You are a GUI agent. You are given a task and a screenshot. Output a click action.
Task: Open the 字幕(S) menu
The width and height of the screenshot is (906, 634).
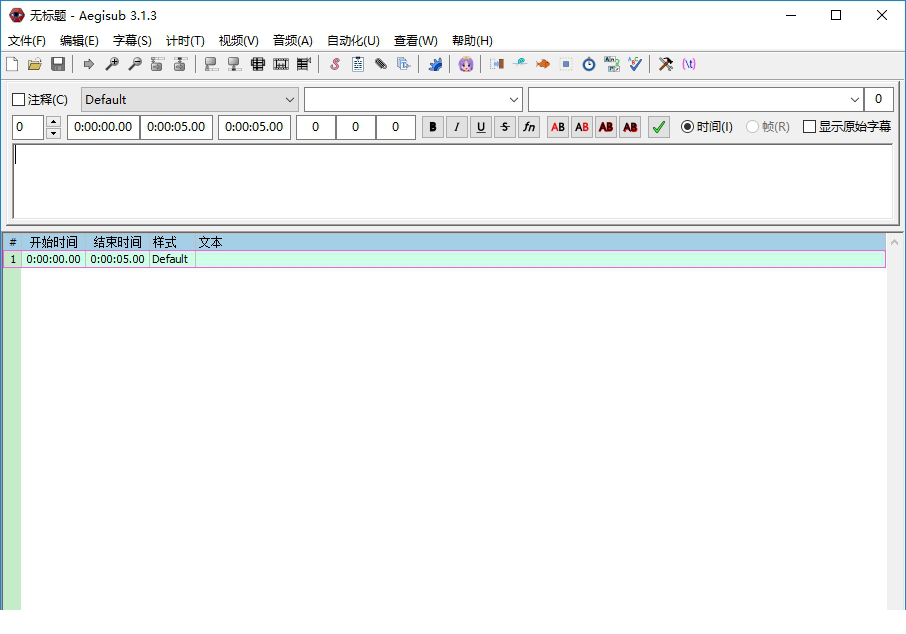coord(132,40)
